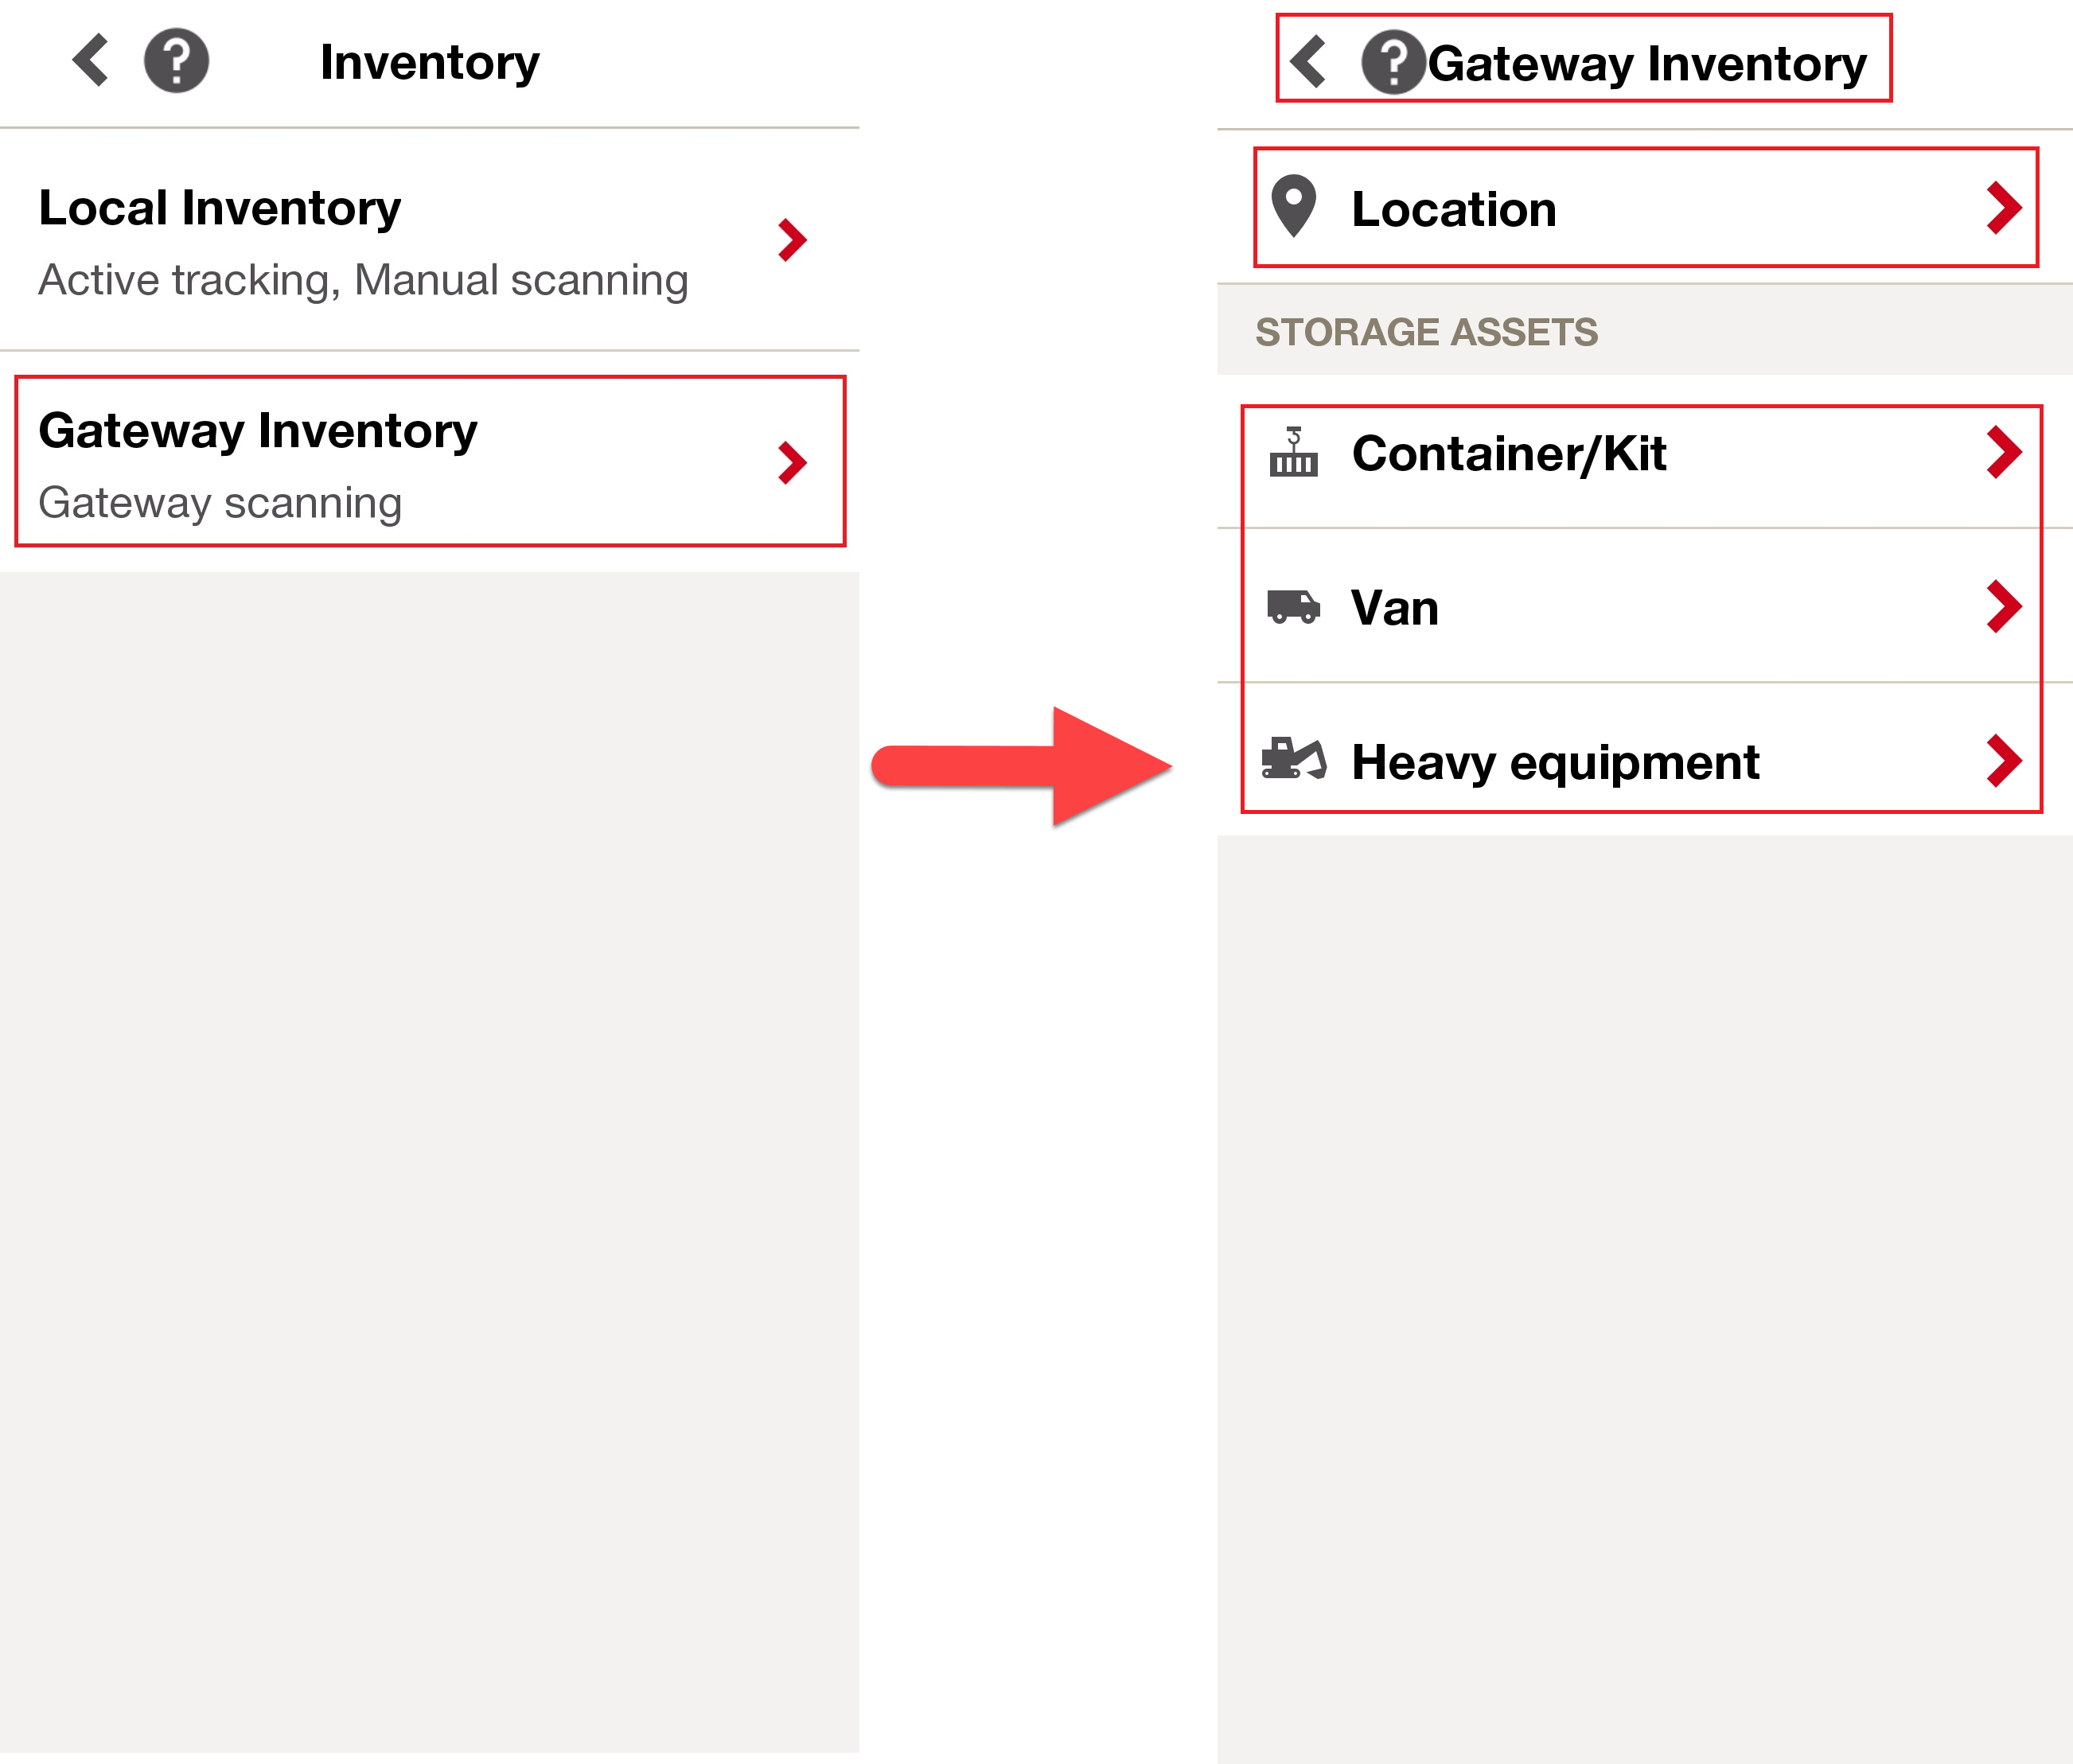Click the back arrow on Inventory screen
The height and width of the screenshot is (1764, 2073).
click(x=91, y=61)
